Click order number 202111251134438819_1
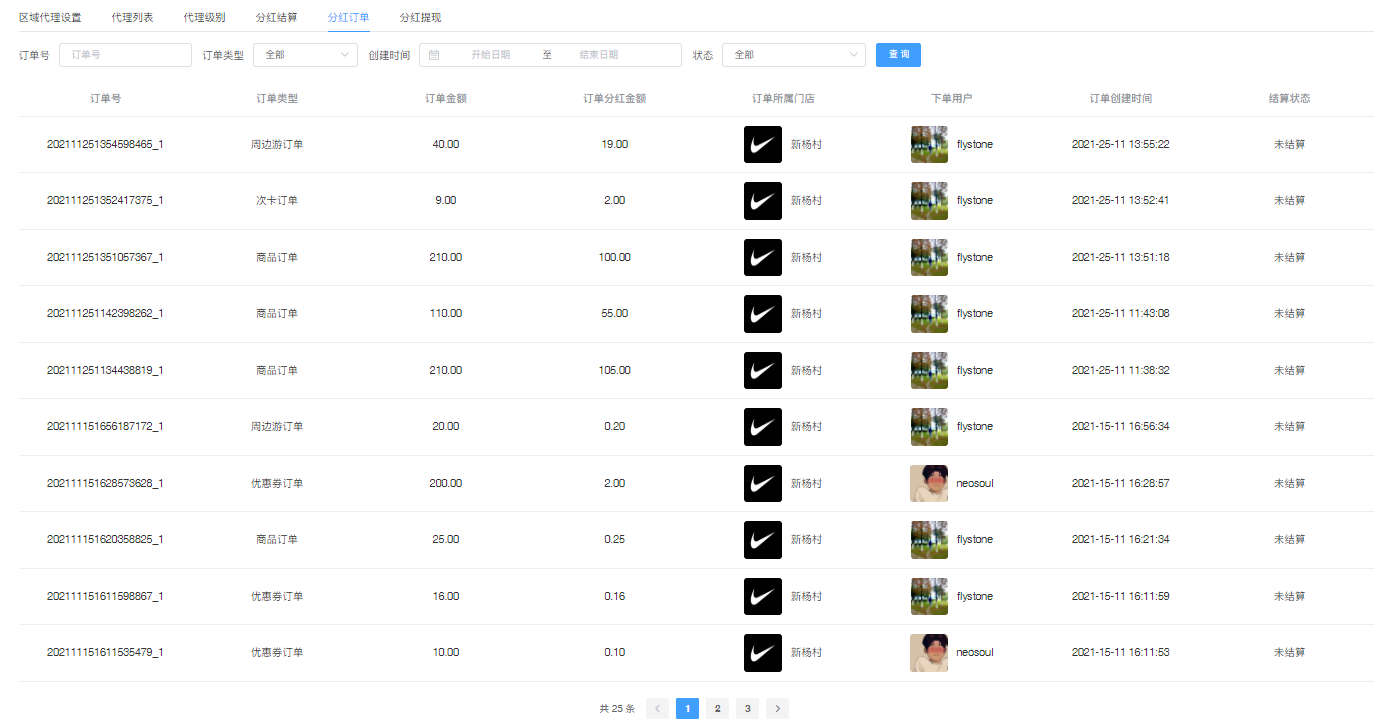 (x=105, y=370)
